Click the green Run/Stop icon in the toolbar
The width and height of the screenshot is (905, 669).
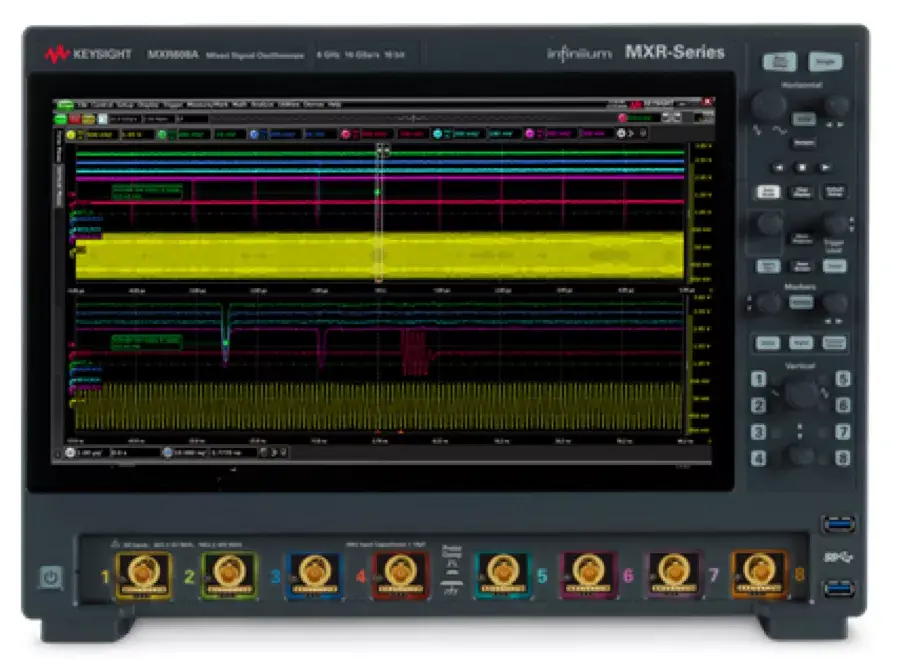(x=62, y=117)
